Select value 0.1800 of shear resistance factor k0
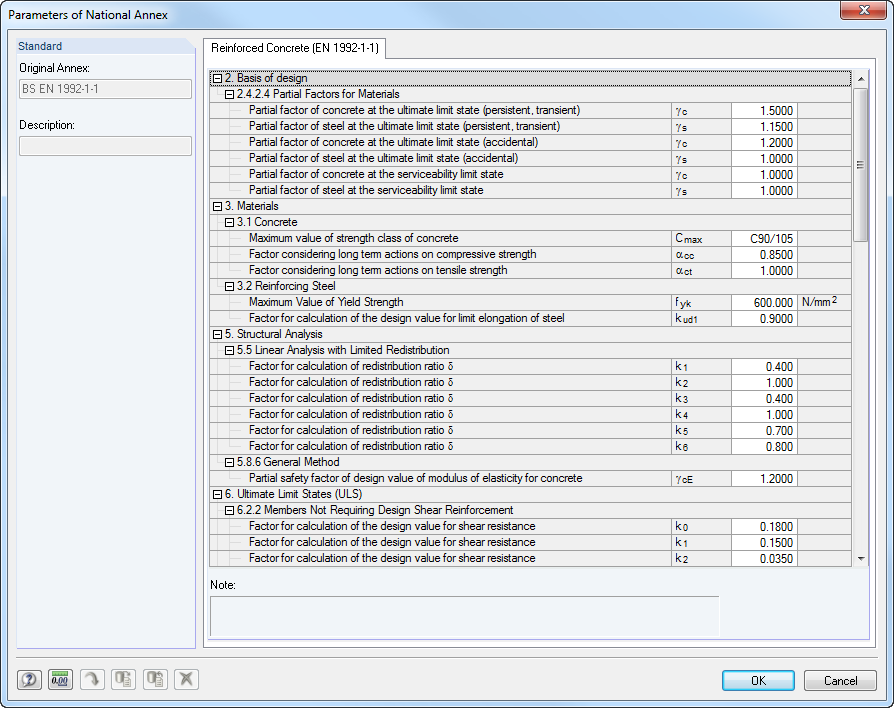Screen dimensions: 894x708 (x=764, y=526)
